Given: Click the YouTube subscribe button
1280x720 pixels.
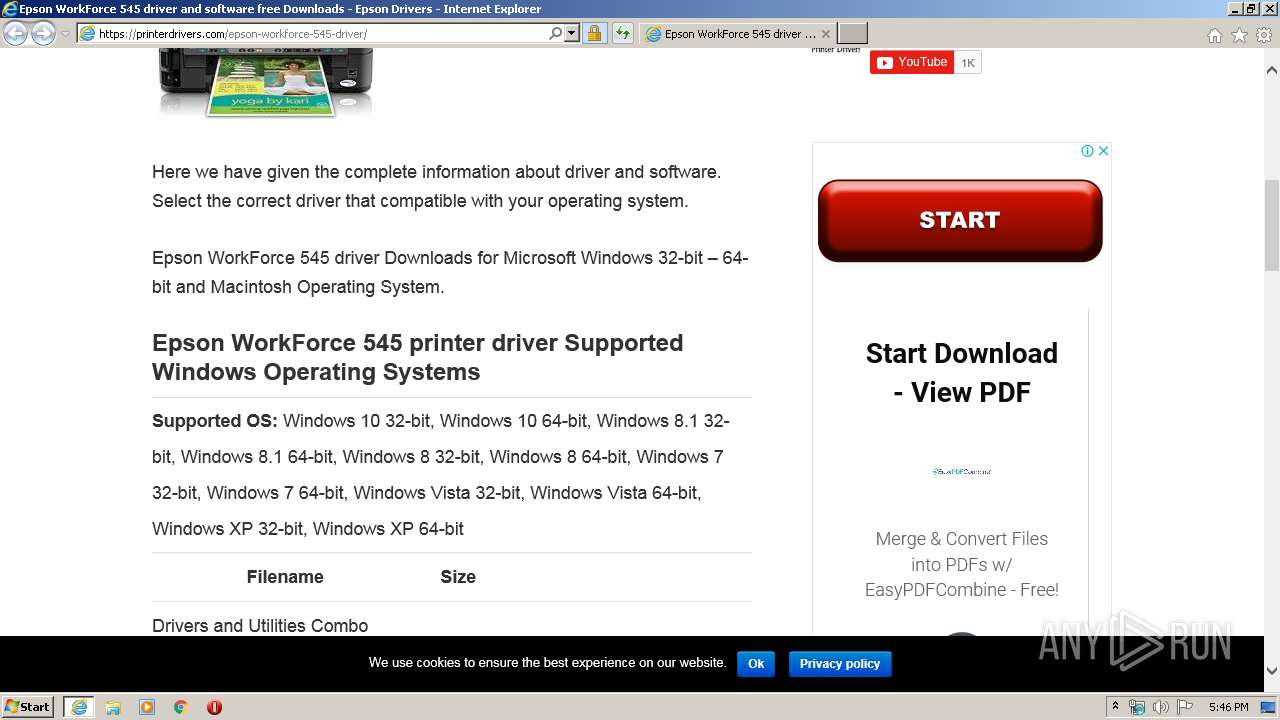Looking at the screenshot, I should pos(911,62).
